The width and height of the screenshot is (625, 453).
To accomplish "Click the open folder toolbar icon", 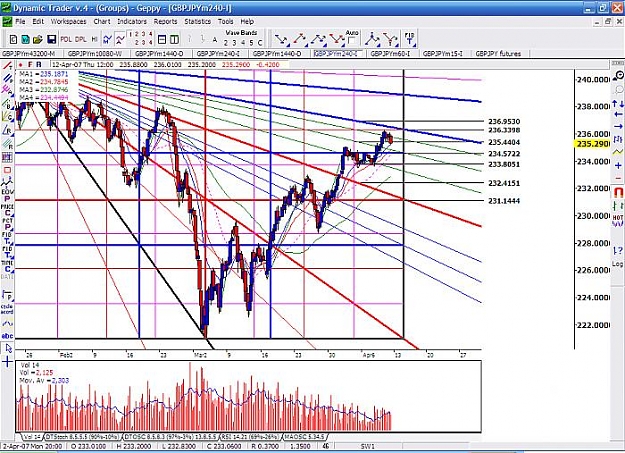I will (38, 39).
